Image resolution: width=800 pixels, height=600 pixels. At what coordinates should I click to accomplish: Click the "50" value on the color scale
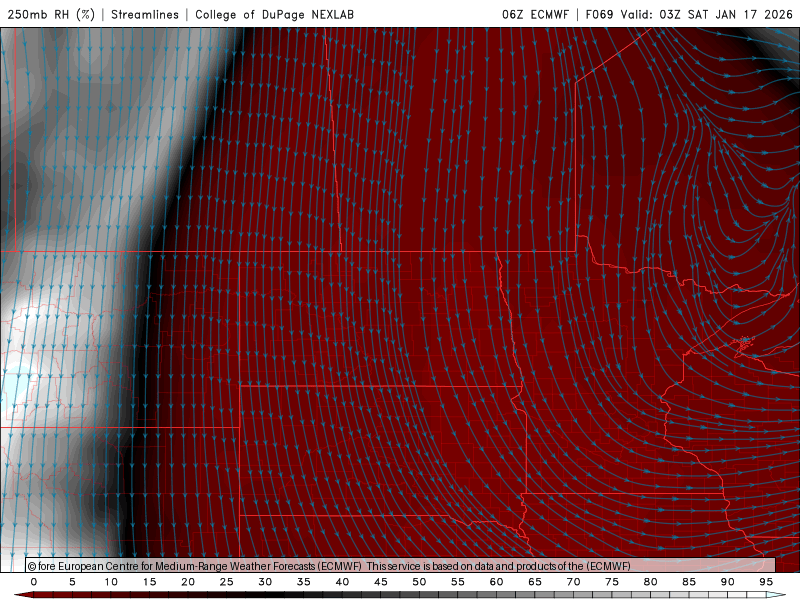419,582
